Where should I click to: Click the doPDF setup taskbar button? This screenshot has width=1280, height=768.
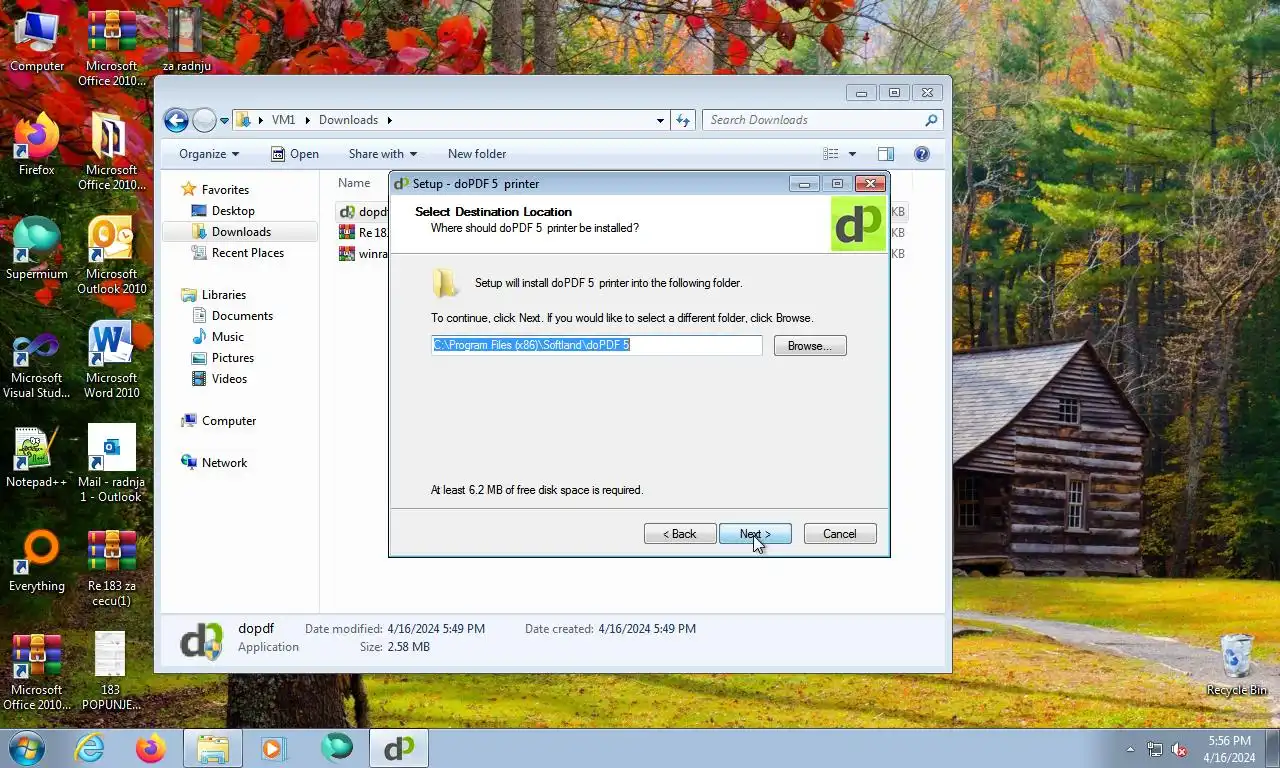coord(399,748)
